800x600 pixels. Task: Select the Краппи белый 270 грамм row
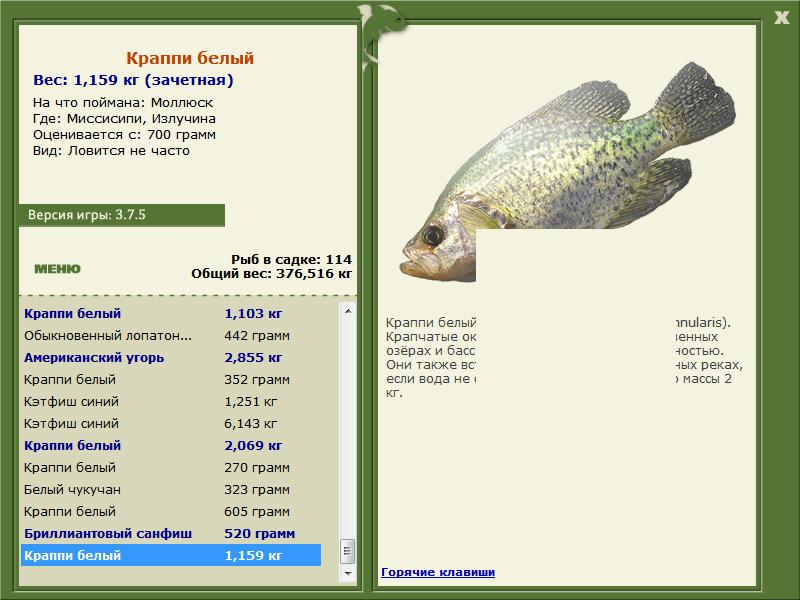click(x=171, y=467)
